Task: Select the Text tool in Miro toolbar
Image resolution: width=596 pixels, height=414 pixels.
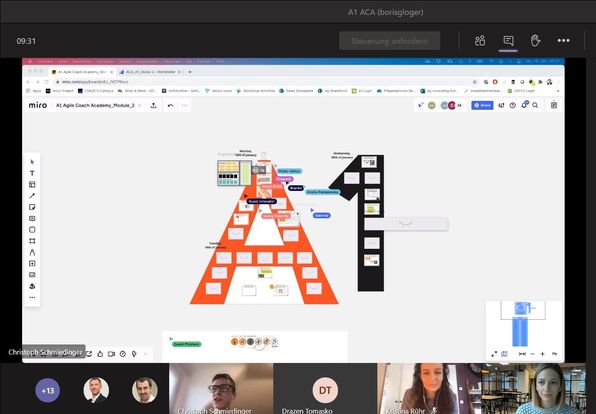Action: click(32, 173)
